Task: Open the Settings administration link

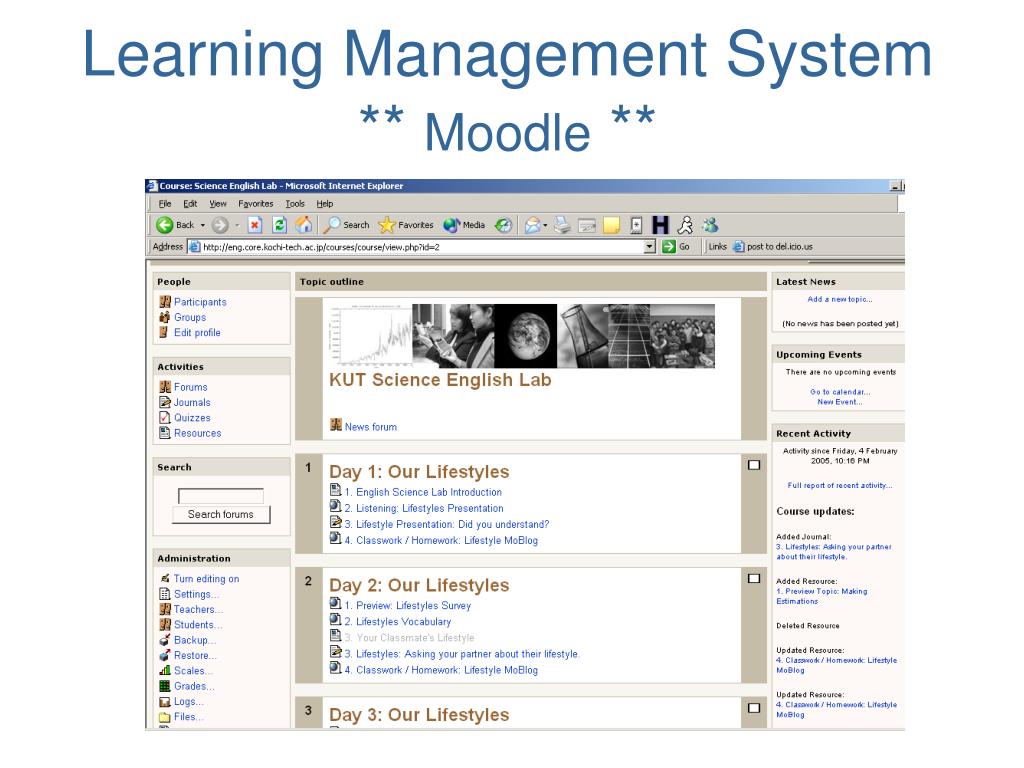Action: 196,594
